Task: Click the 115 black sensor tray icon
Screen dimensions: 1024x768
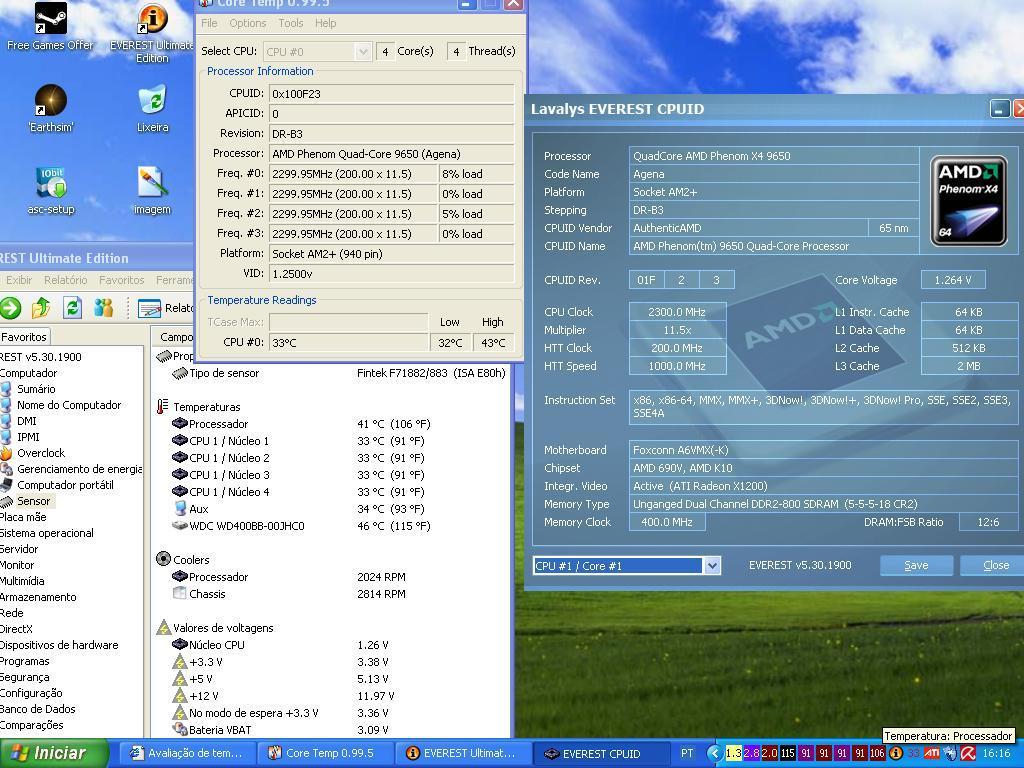Action: 788,753
